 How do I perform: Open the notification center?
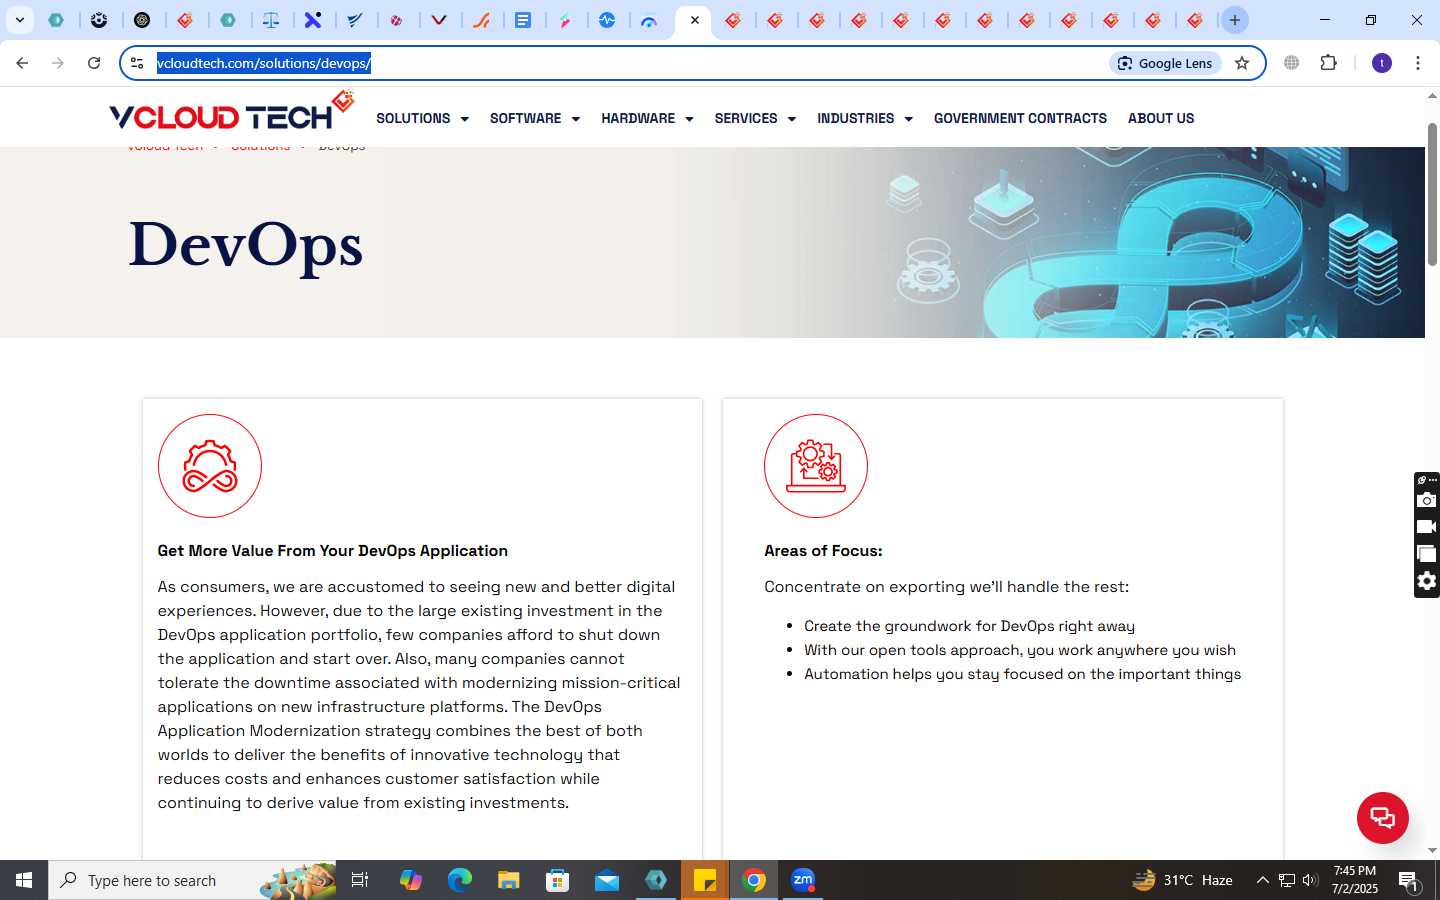tap(1409, 880)
